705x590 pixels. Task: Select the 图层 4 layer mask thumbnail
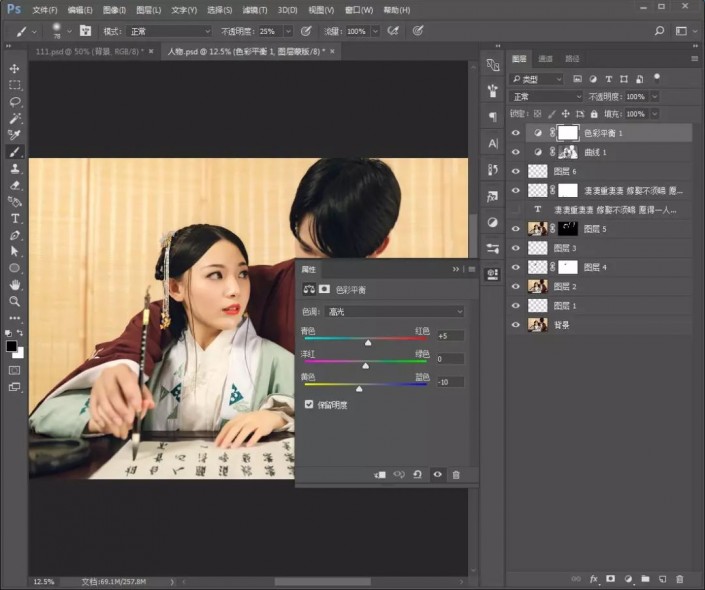[x=567, y=267]
